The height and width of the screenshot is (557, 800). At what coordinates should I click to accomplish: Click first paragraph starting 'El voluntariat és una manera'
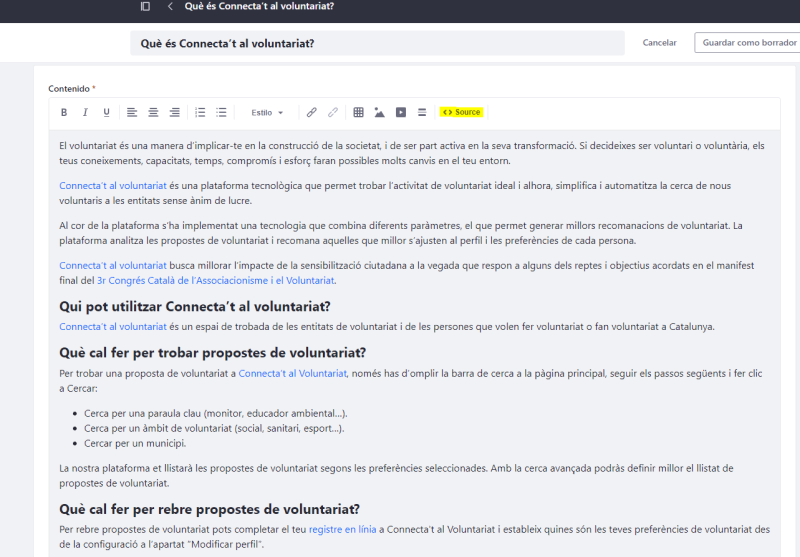412,153
